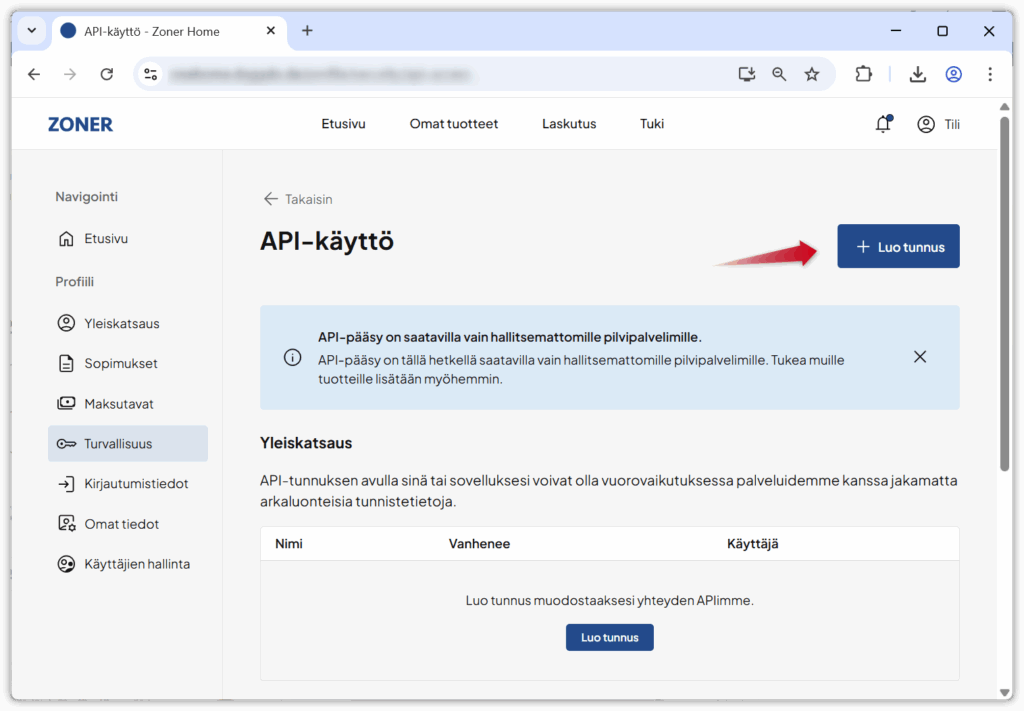
Task: Click the Etusivu home icon in sidebar
Action: tap(64, 238)
